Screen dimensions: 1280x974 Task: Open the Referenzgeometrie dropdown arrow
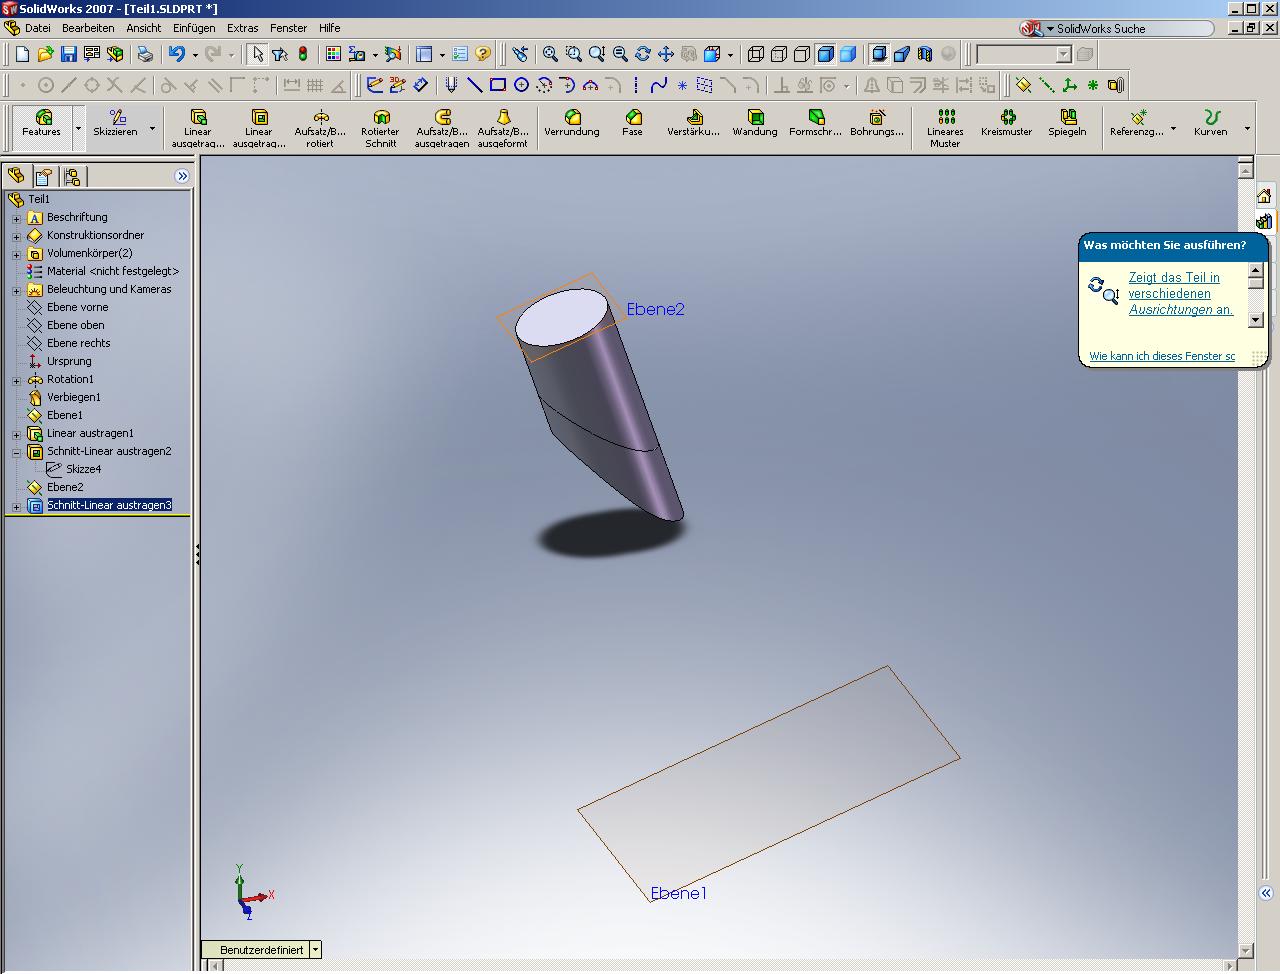coord(1173,128)
